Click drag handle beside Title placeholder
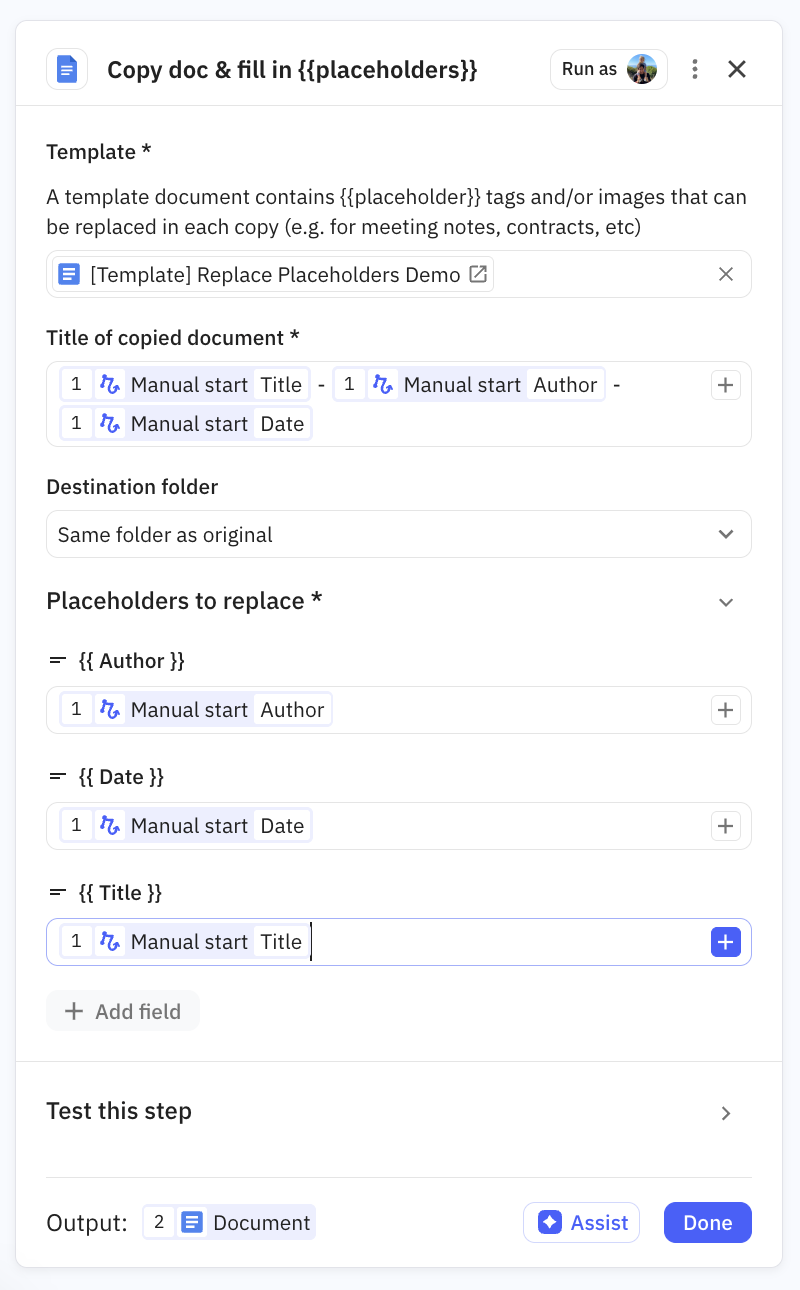Screen dimensions: 800x1290 pos(58,893)
